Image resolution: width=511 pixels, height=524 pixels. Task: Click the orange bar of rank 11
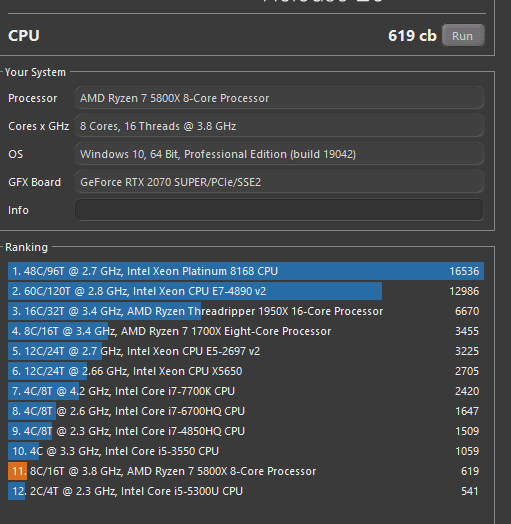pos(17,471)
